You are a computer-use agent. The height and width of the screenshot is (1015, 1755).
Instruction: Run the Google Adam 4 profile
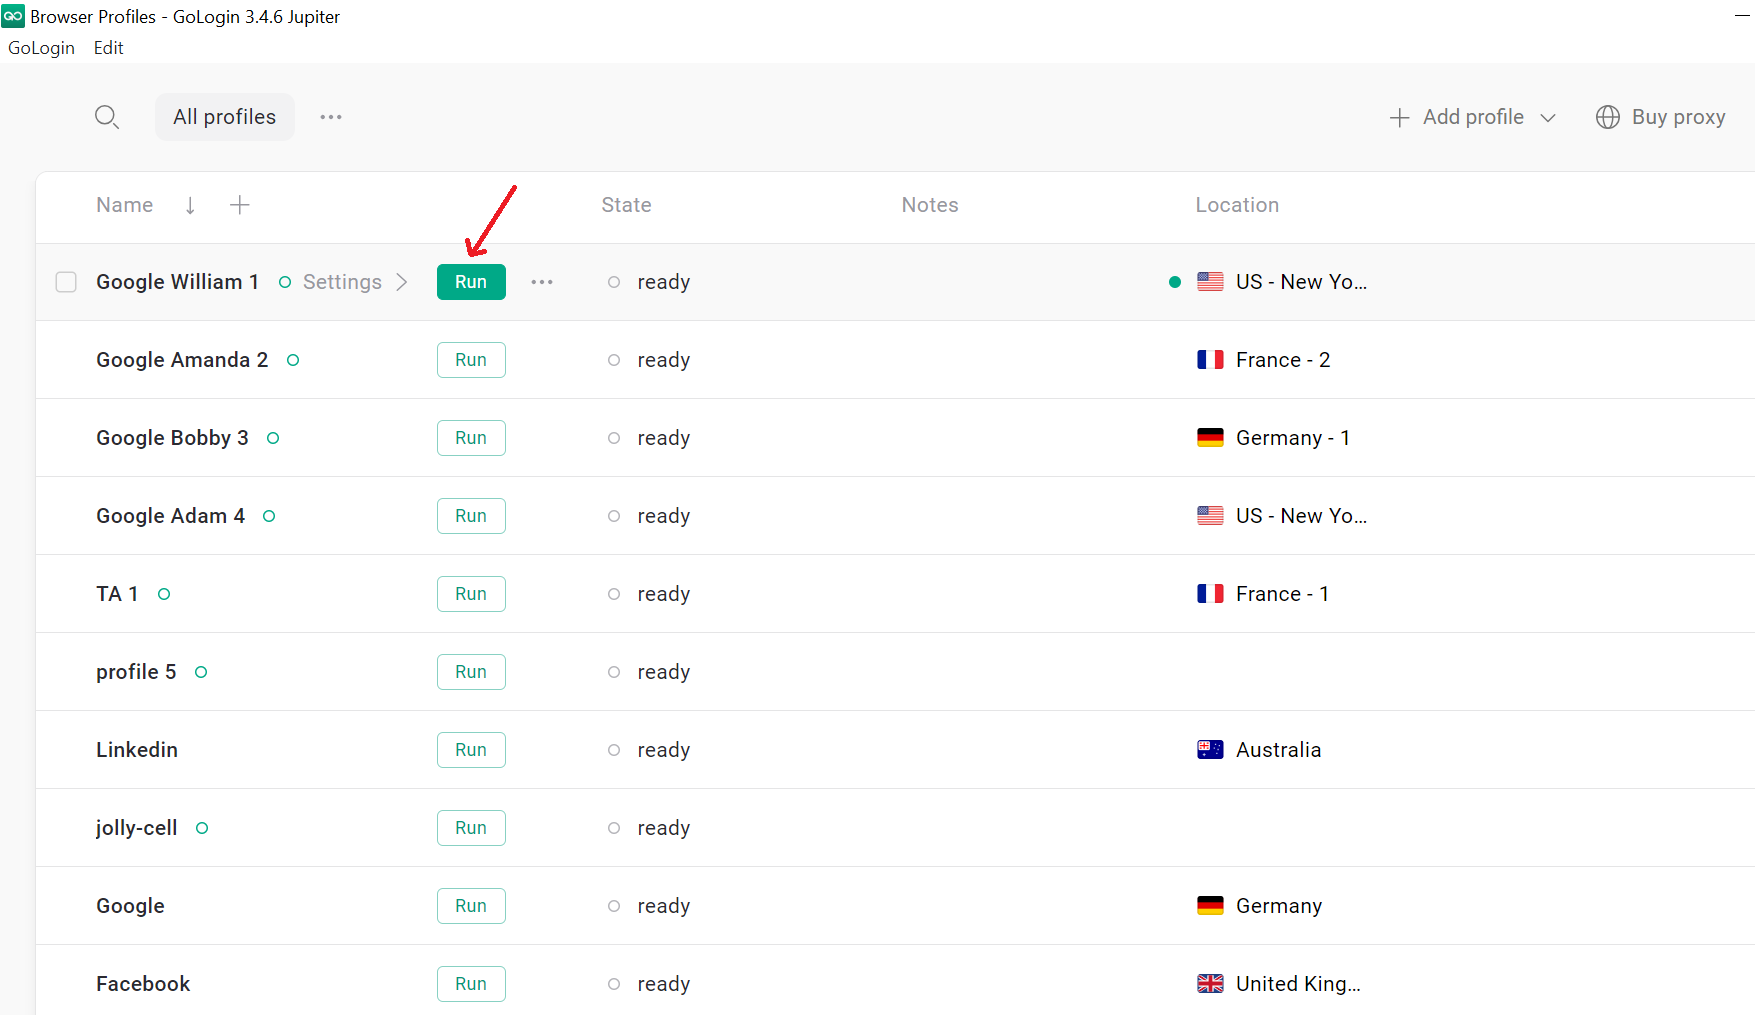point(471,516)
